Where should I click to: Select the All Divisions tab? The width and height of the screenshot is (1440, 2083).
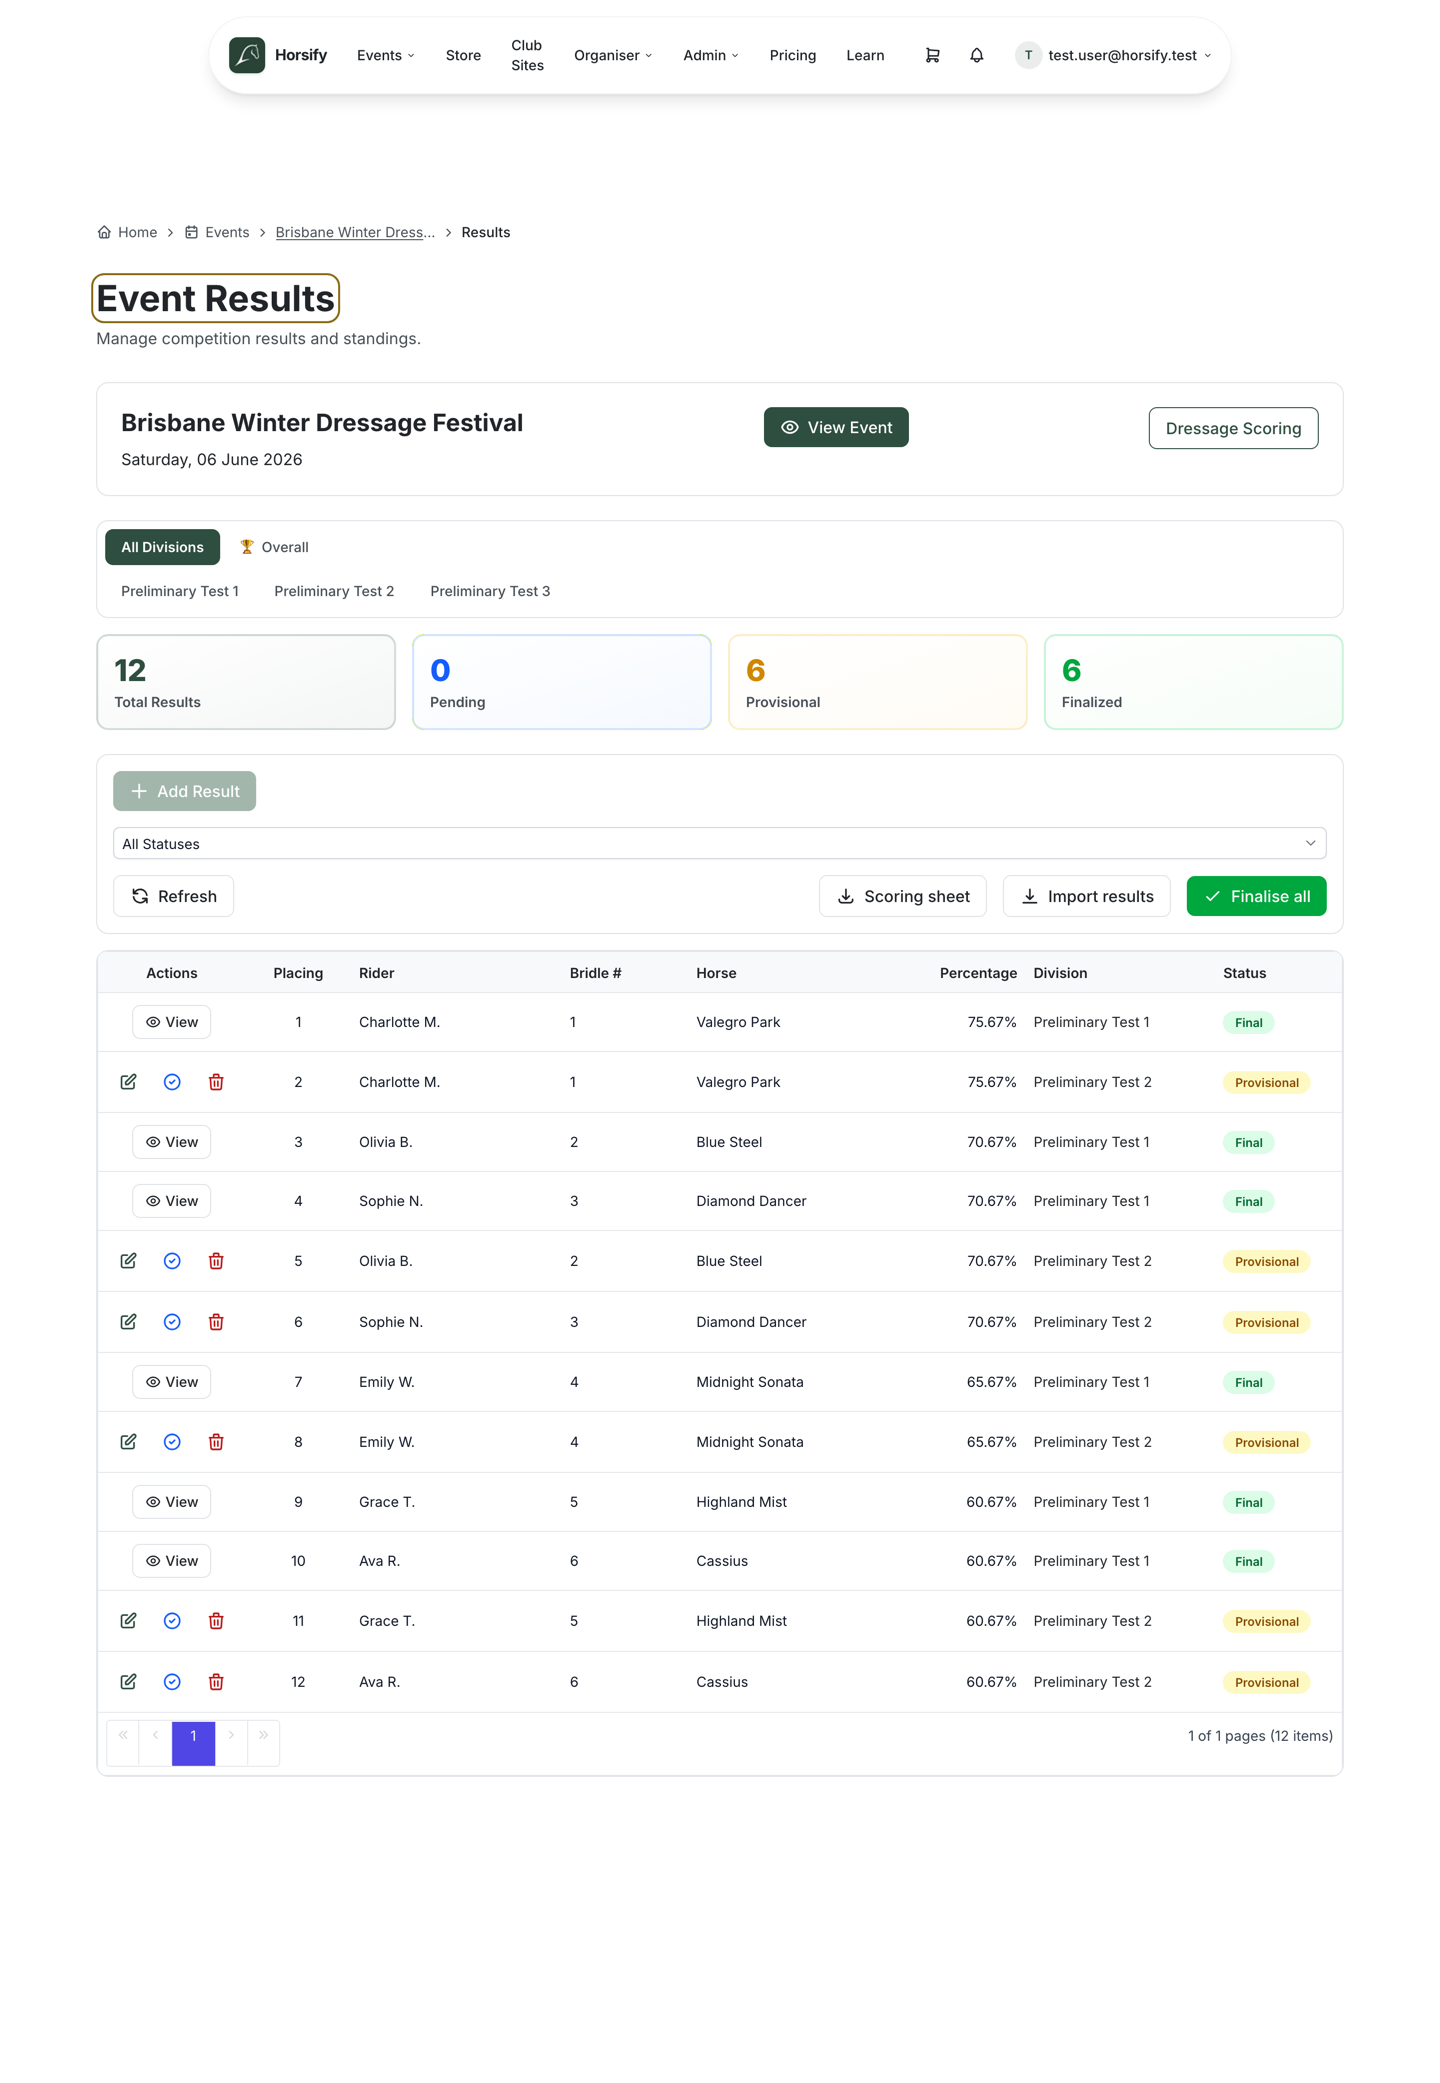click(162, 547)
